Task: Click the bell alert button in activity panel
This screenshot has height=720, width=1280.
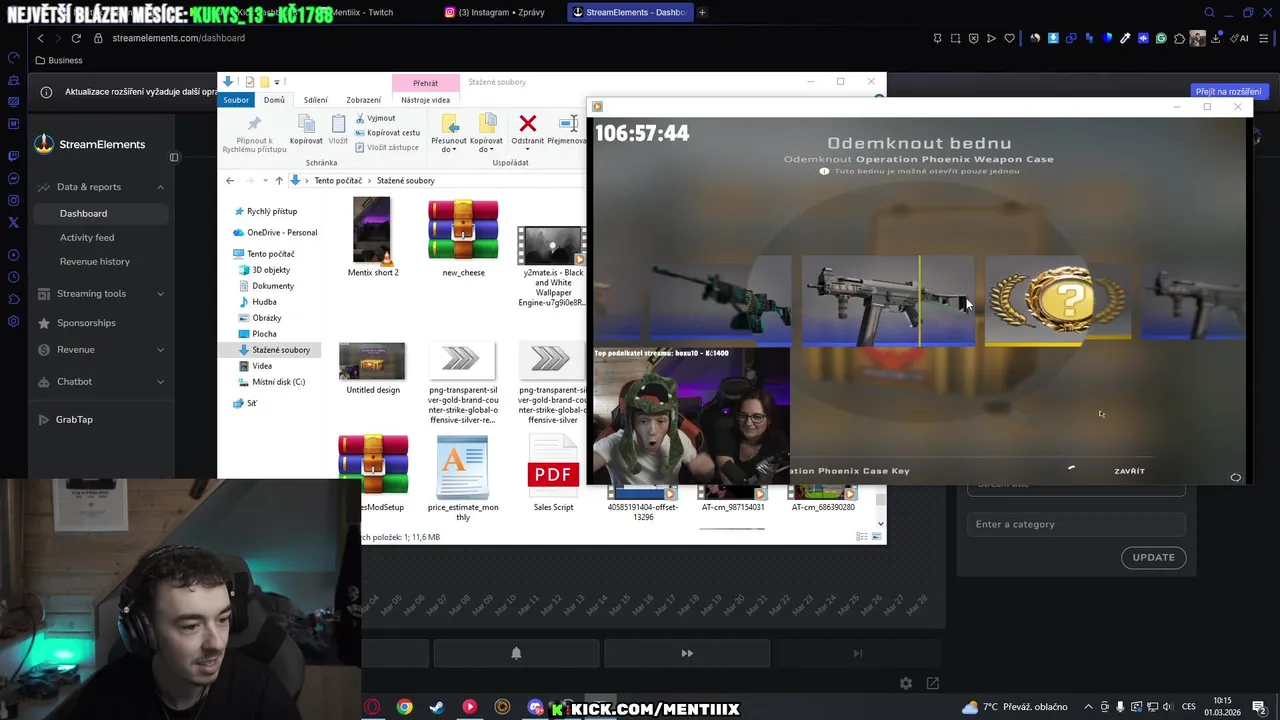Action: point(516,653)
